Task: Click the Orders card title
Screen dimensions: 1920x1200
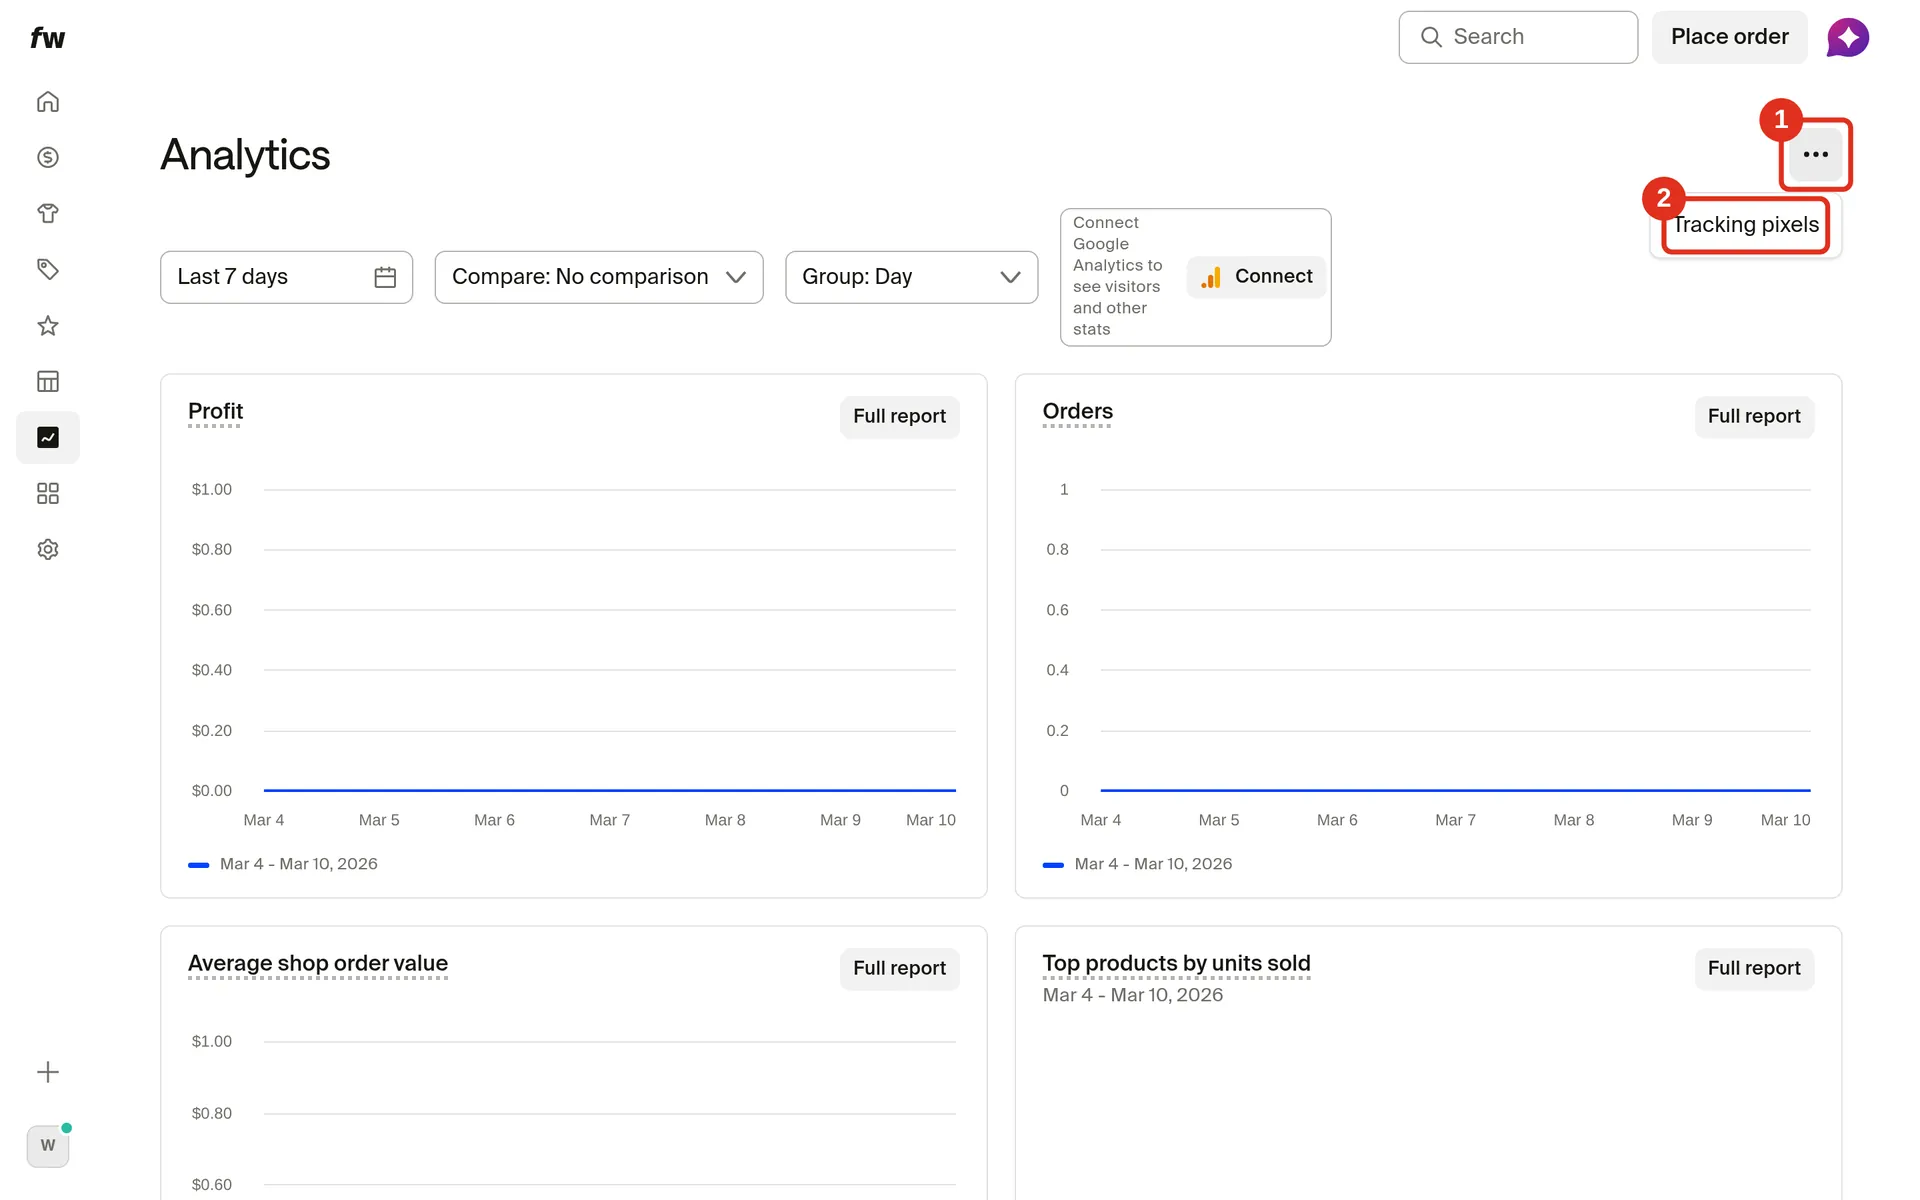Action: coord(1077,412)
